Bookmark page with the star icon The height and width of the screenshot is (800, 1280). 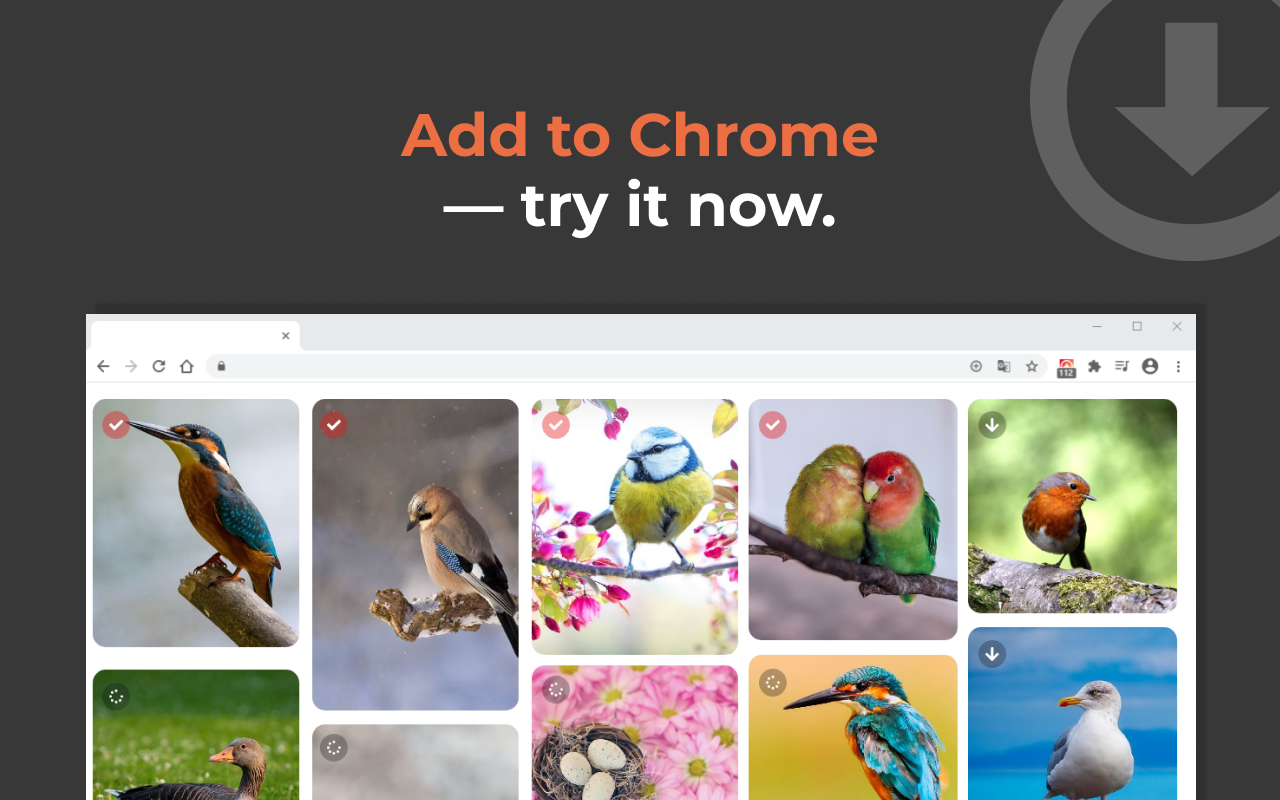[1032, 366]
